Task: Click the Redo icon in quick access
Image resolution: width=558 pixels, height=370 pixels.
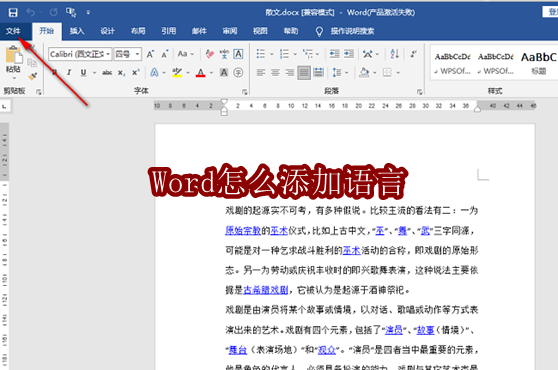Action: (x=53, y=13)
